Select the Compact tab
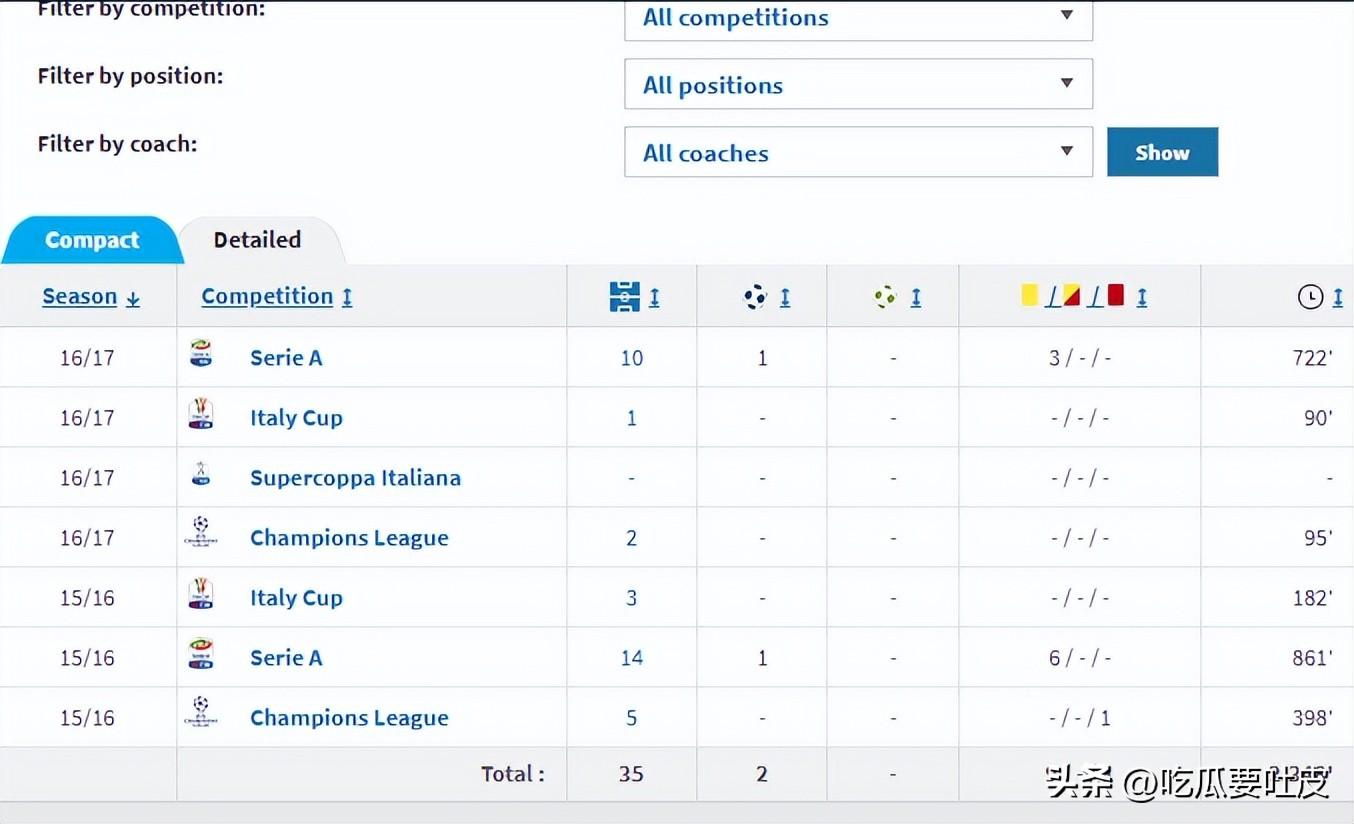The width and height of the screenshot is (1354, 824). pos(92,241)
